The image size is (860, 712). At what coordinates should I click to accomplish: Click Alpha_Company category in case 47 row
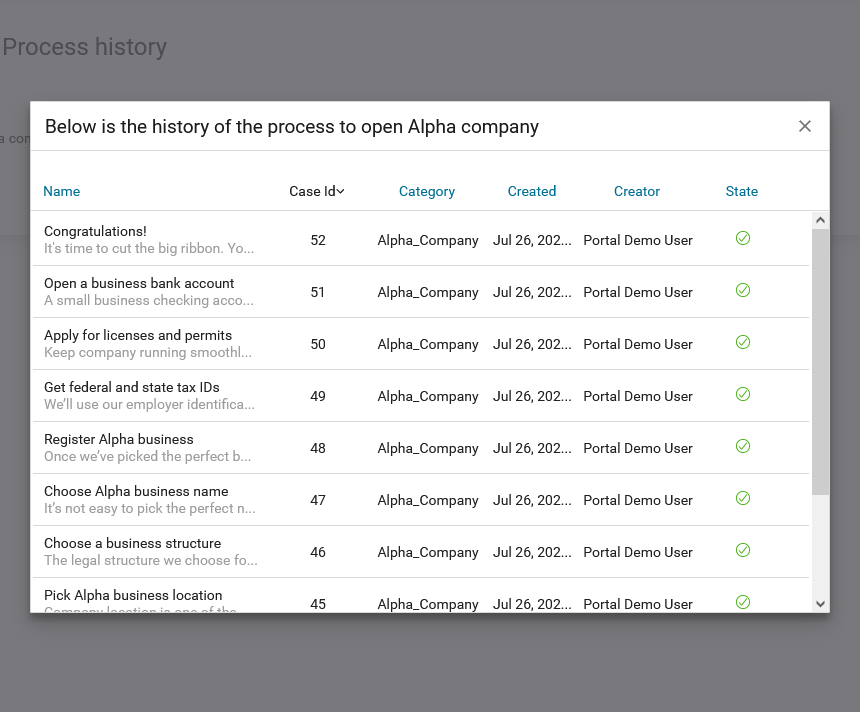pyautogui.click(x=428, y=501)
